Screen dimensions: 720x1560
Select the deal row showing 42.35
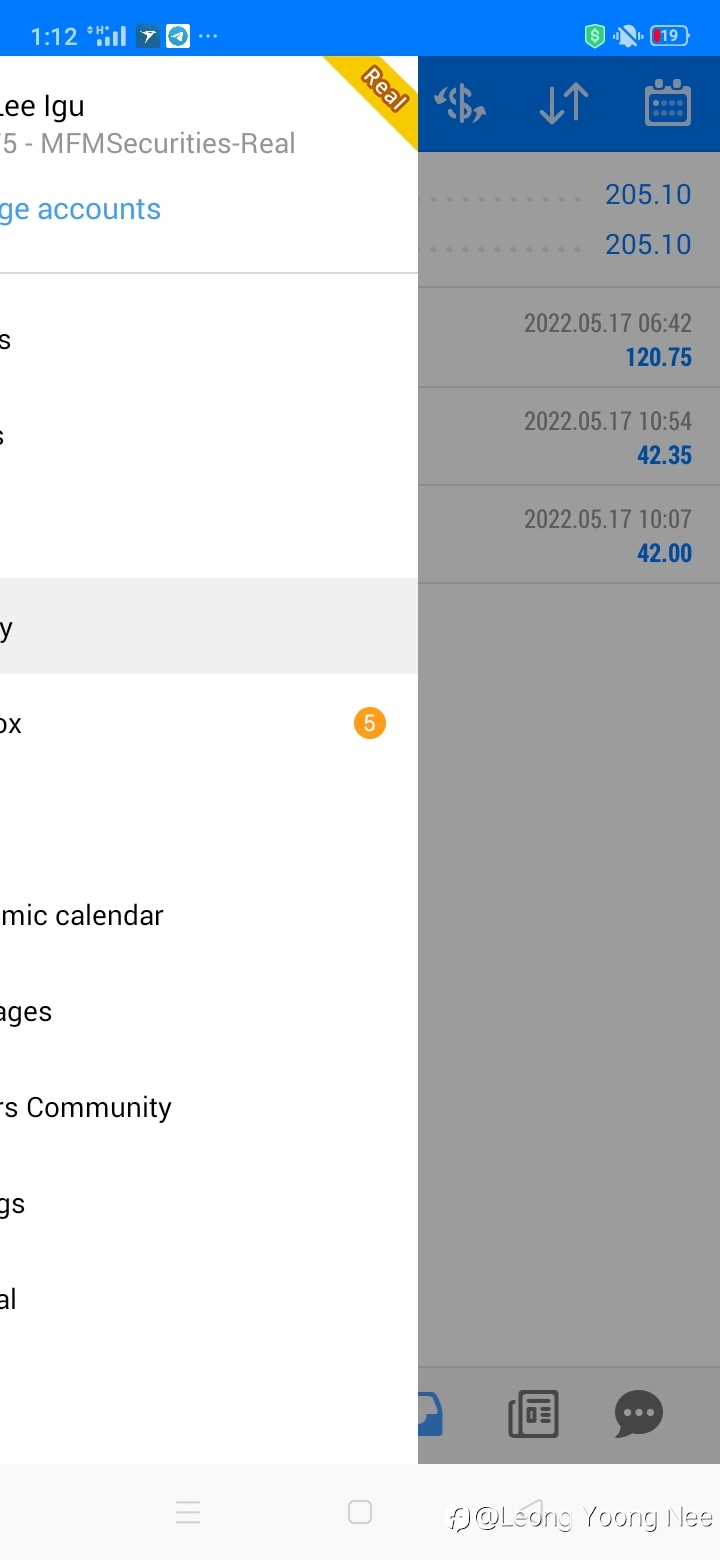tap(569, 437)
